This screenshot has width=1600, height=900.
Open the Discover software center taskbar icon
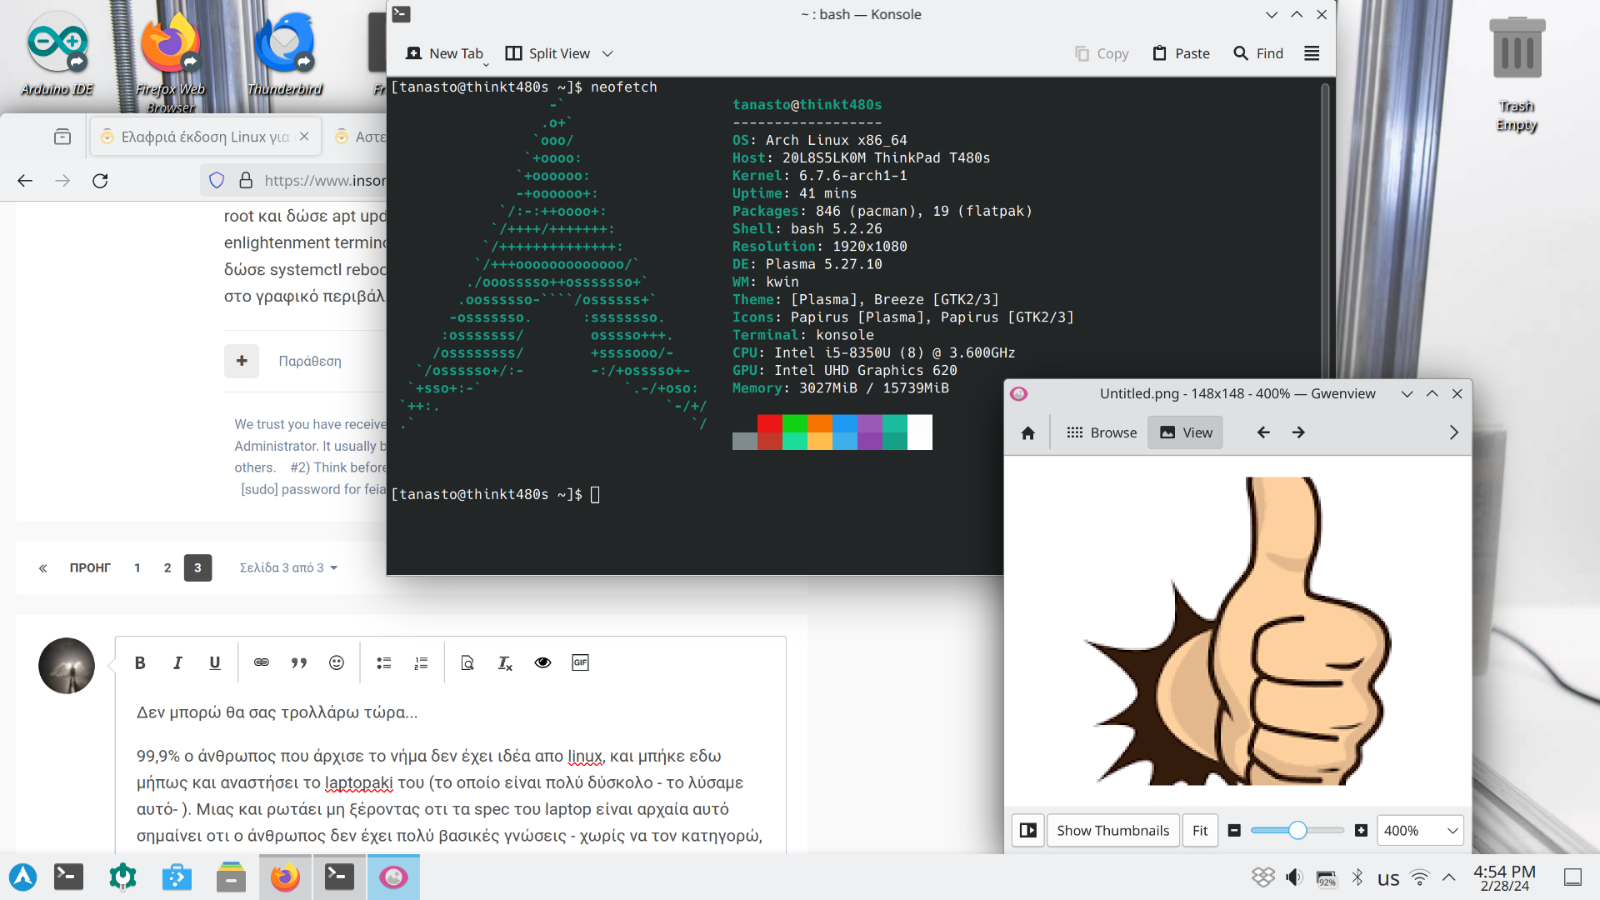point(177,877)
